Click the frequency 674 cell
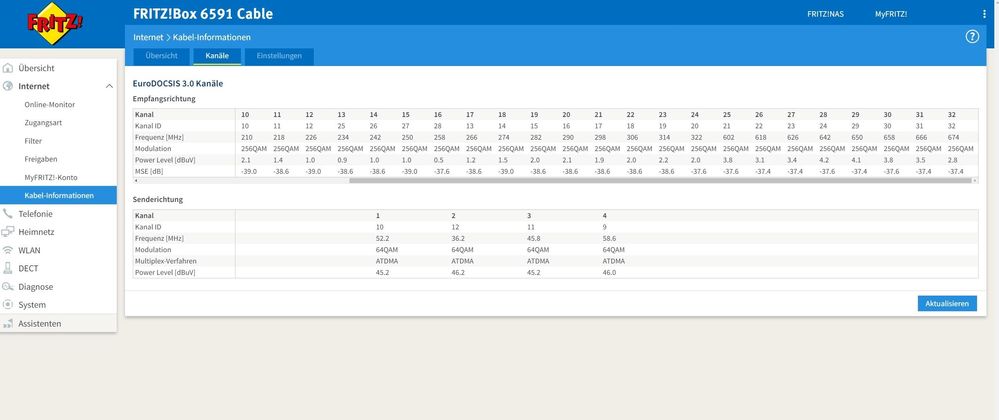This screenshot has height=420, width=999. click(x=953, y=138)
